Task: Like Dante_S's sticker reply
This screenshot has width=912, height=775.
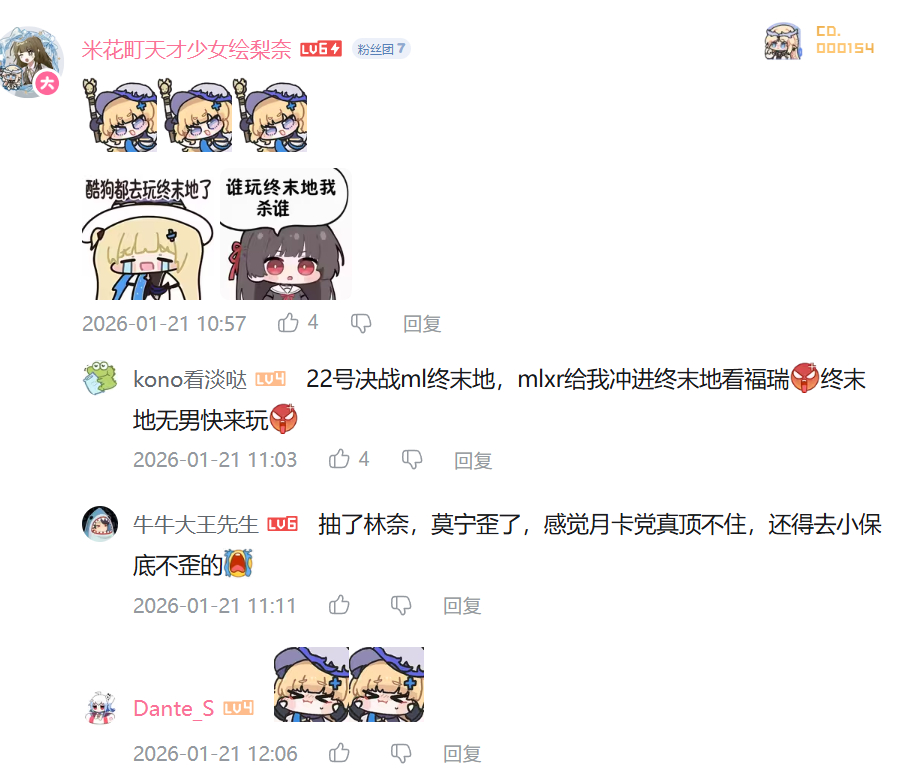Action: point(339,753)
